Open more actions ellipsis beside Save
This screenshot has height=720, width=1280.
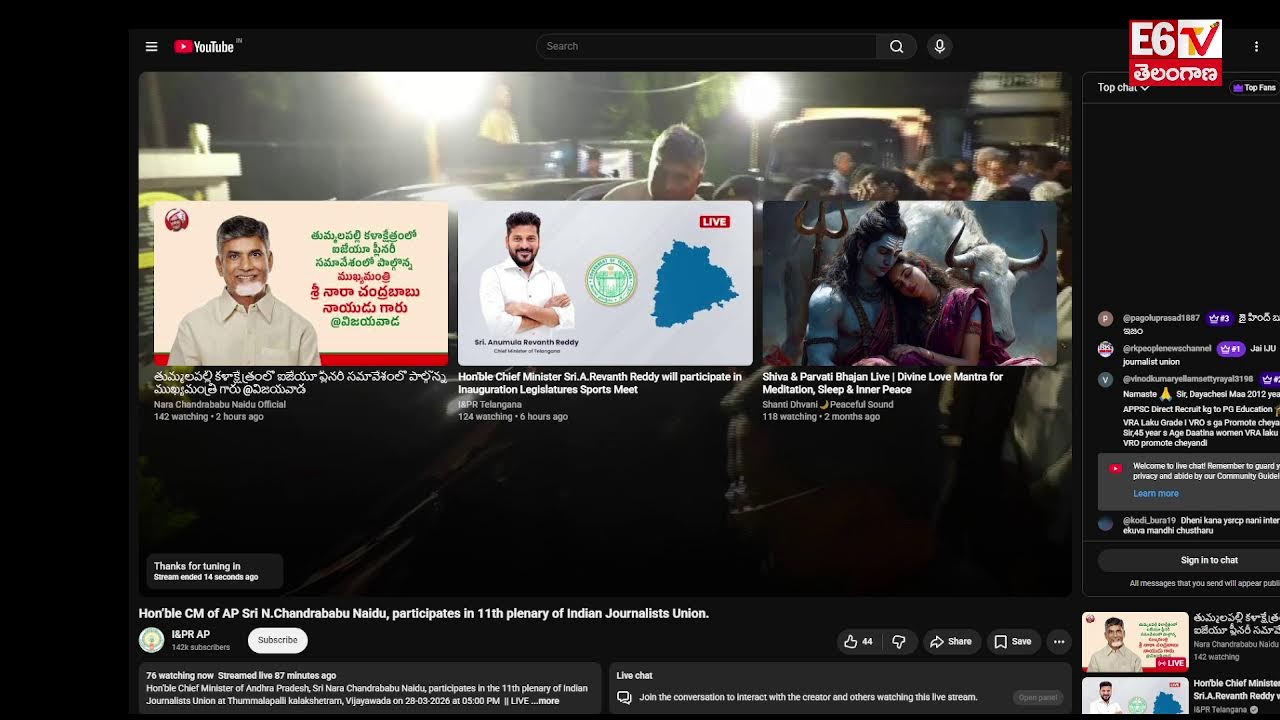coord(1058,641)
